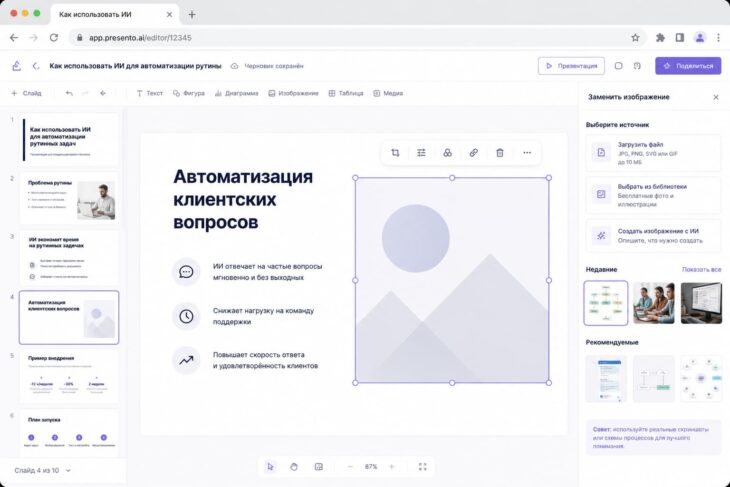This screenshot has height=487, width=730.
Task: Click the trend arrow icon on slide
Action: 186,360
